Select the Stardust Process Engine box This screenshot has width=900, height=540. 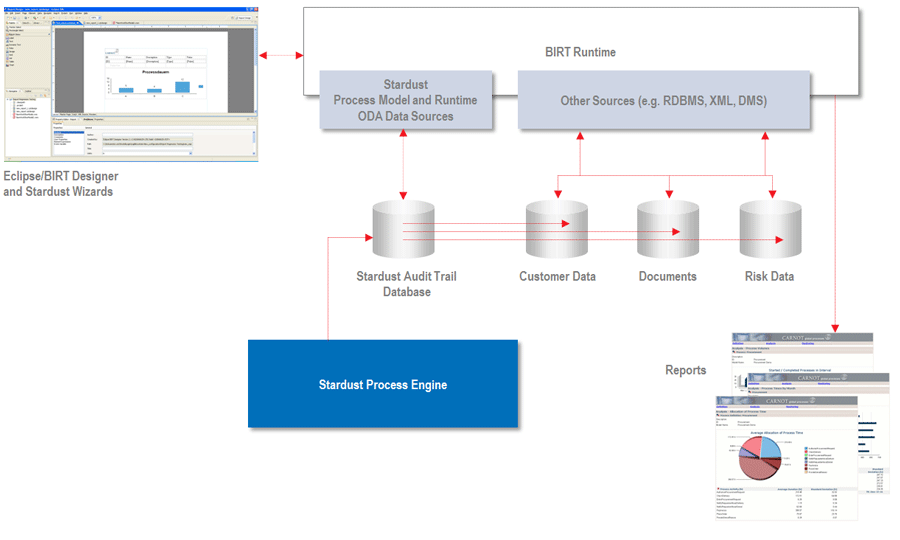point(383,383)
